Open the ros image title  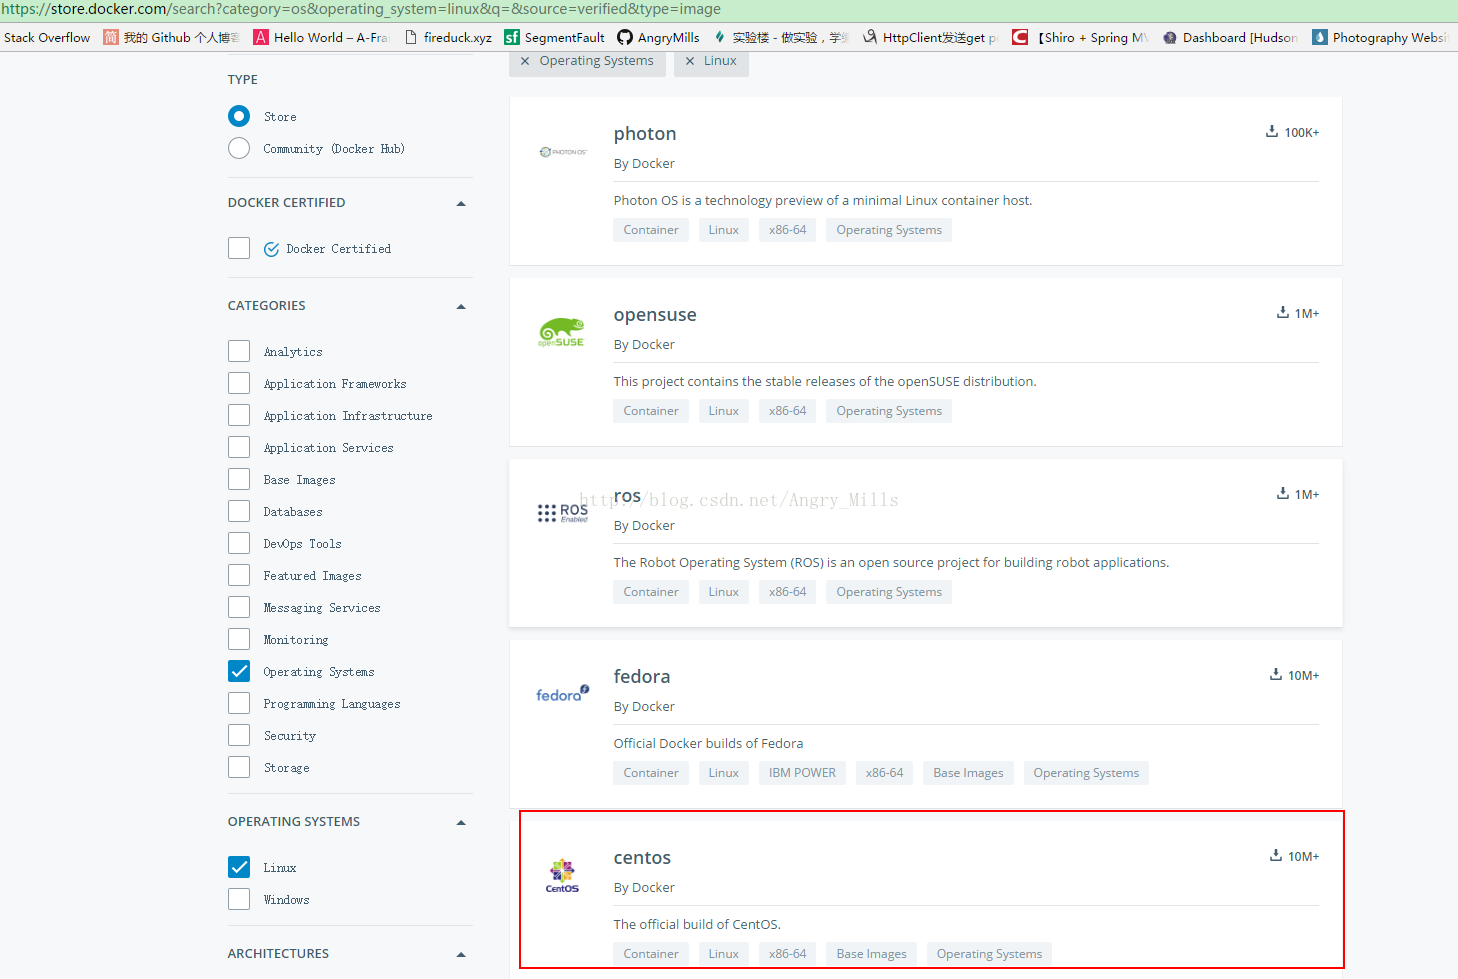627,496
